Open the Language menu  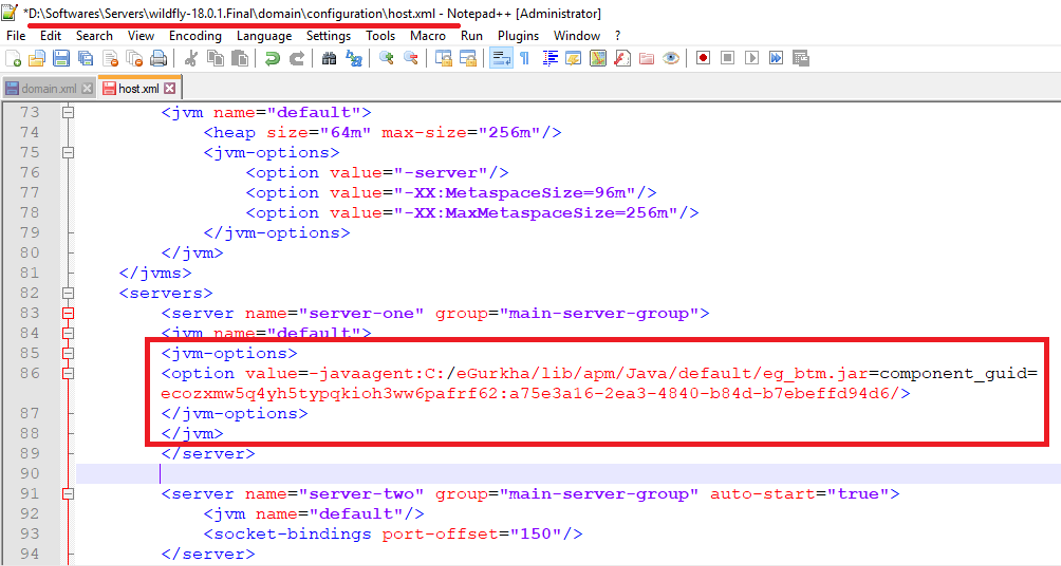[264, 36]
